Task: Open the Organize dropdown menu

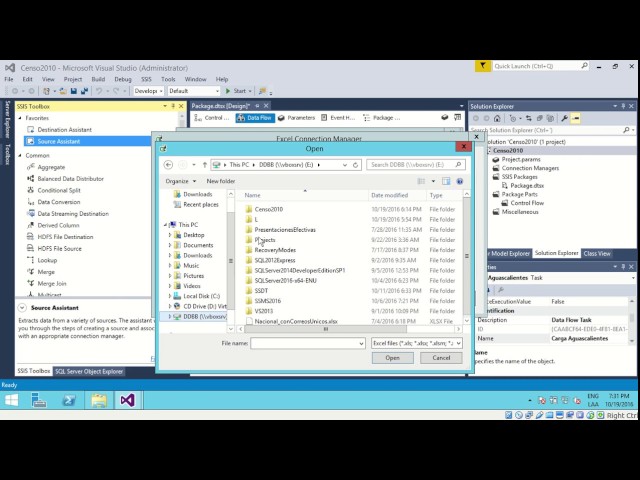Action: [x=180, y=181]
